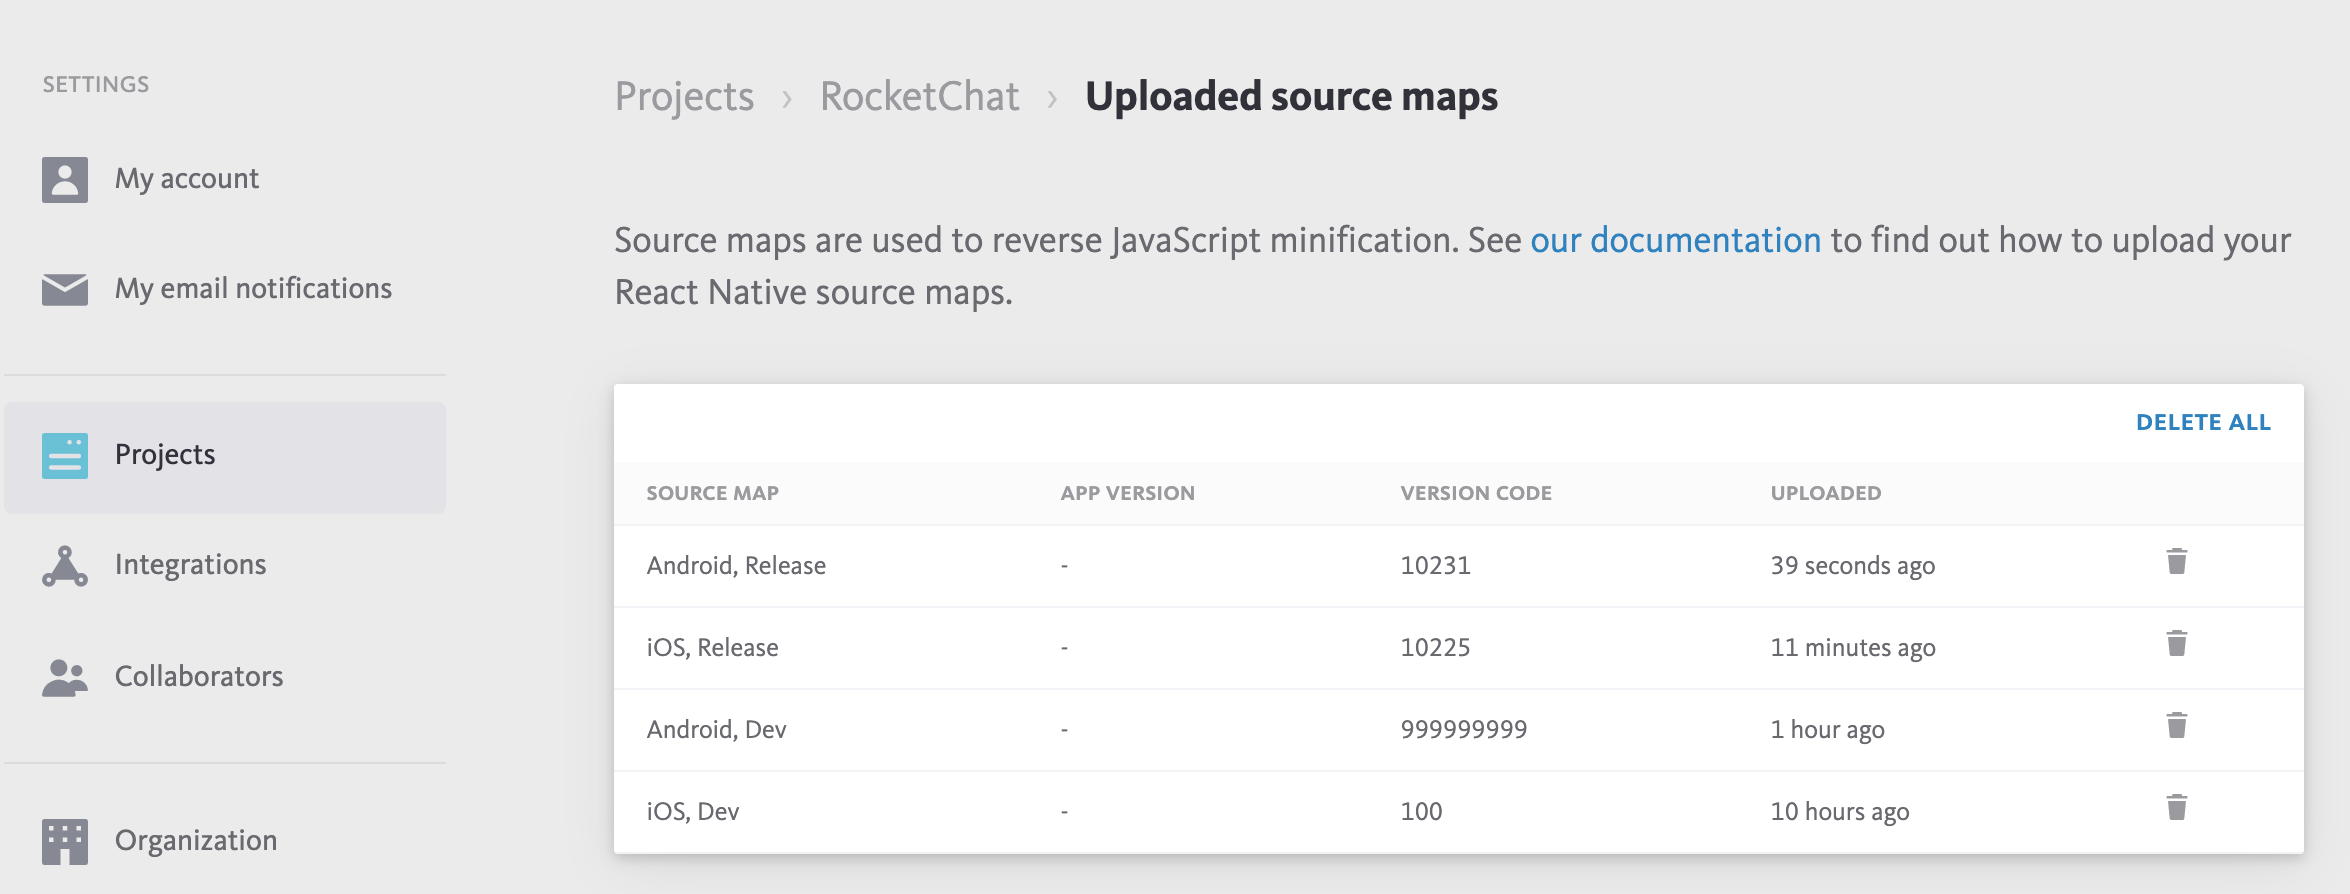Delete the Android, Release source map
This screenshot has width=2350, height=894.
pyautogui.click(x=2176, y=562)
